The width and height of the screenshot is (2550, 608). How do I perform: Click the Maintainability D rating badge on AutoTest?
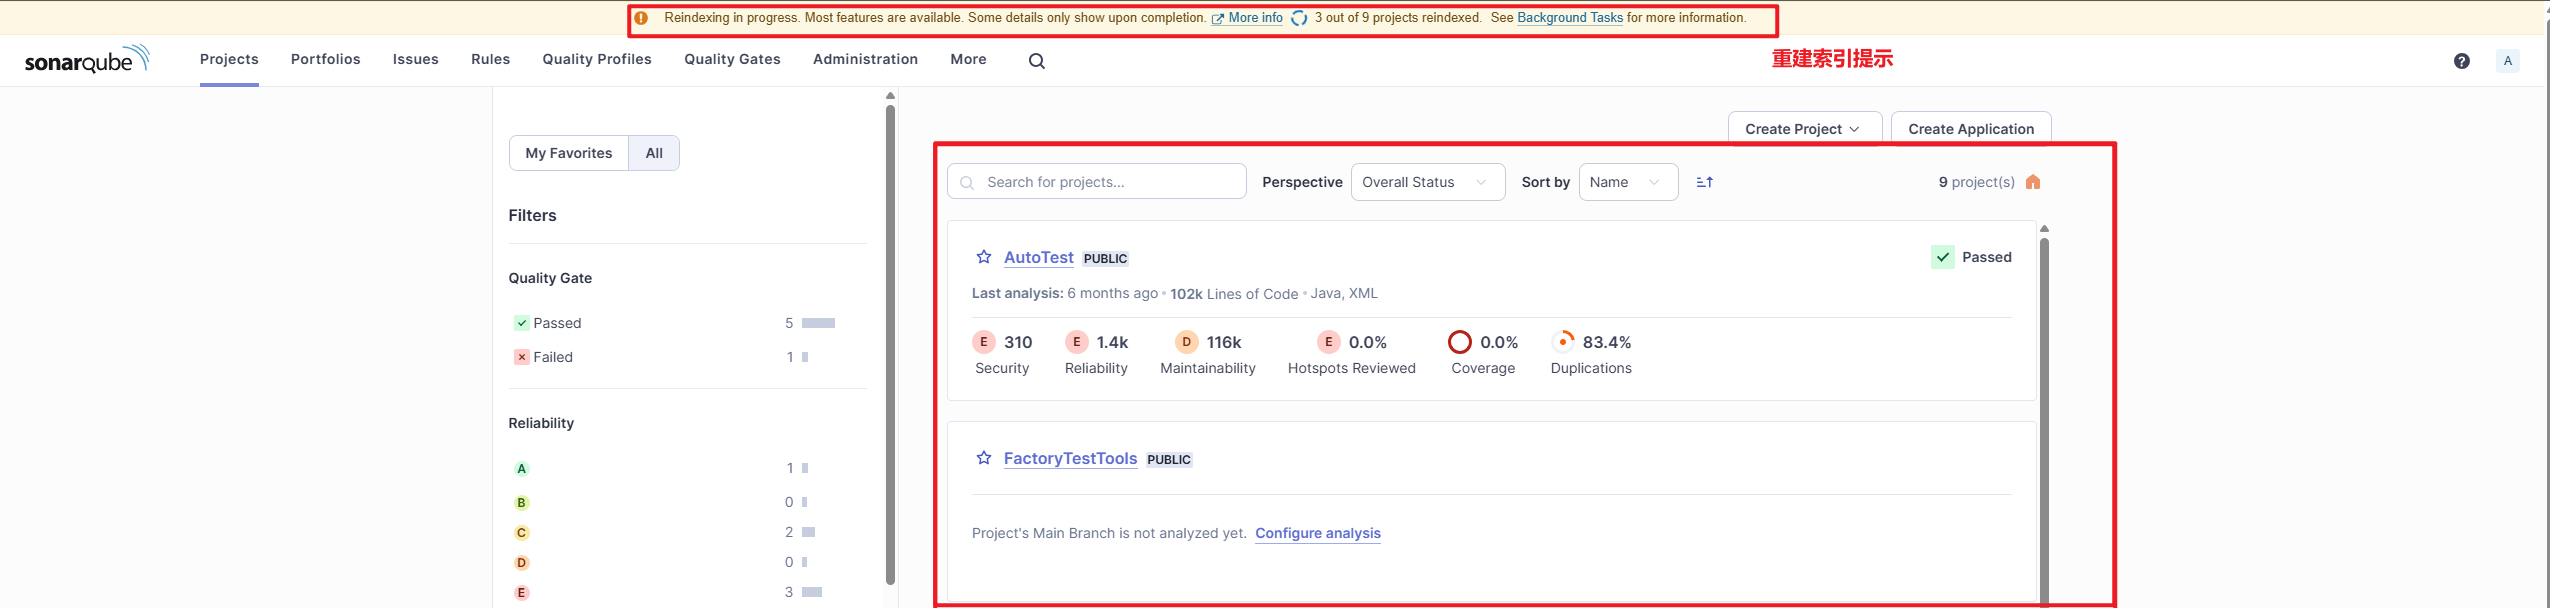[x=1187, y=342]
